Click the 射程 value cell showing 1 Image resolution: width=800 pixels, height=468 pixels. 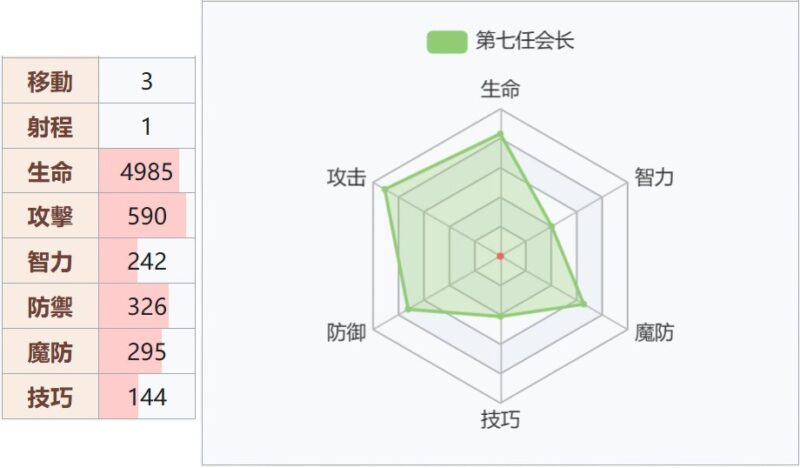(147, 126)
